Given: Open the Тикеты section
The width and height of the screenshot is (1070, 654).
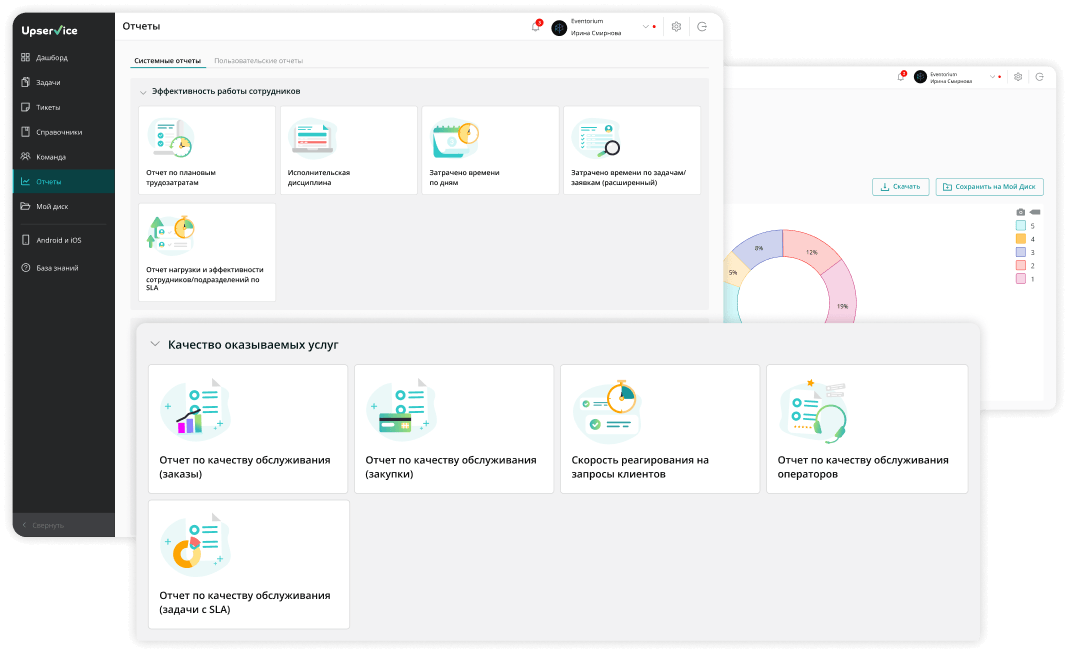Looking at the screenshot, I should (48, 107).
